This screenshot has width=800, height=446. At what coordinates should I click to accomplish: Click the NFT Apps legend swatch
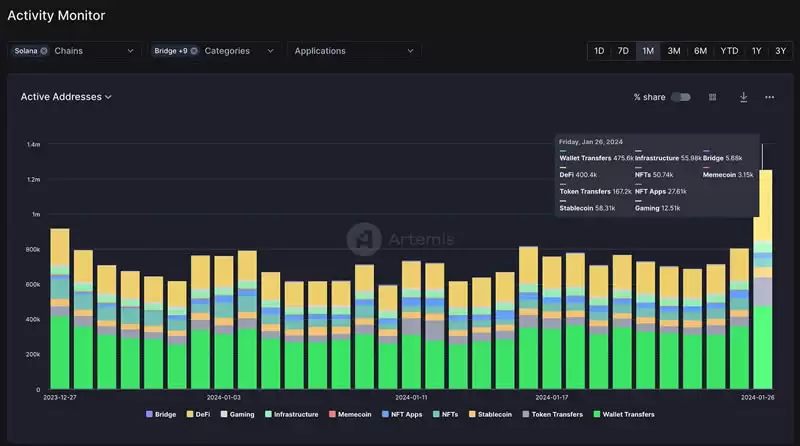click(385, 414)
